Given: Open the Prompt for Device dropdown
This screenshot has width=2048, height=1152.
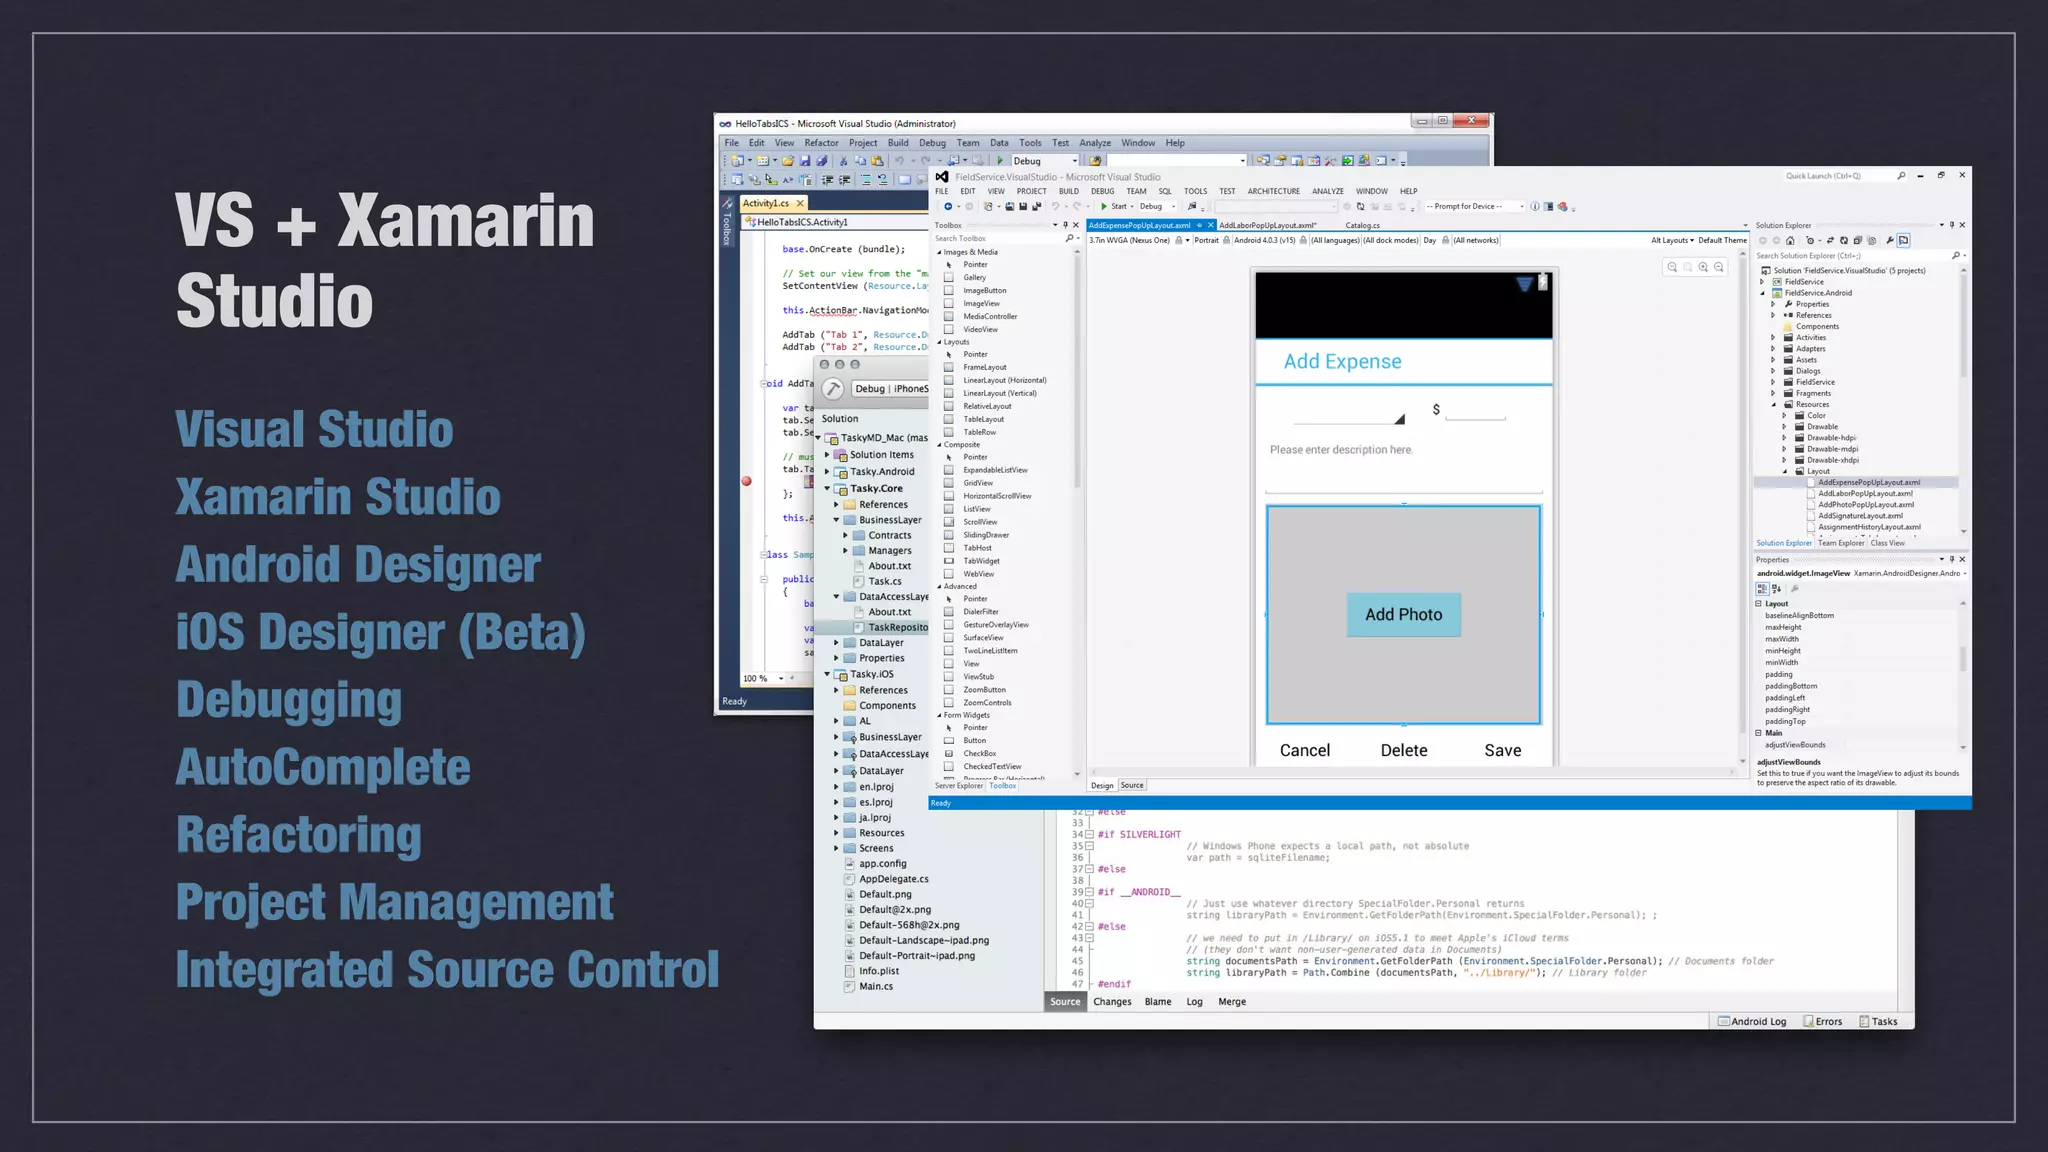Looking at the screenshot, I should coord(1475,206).
